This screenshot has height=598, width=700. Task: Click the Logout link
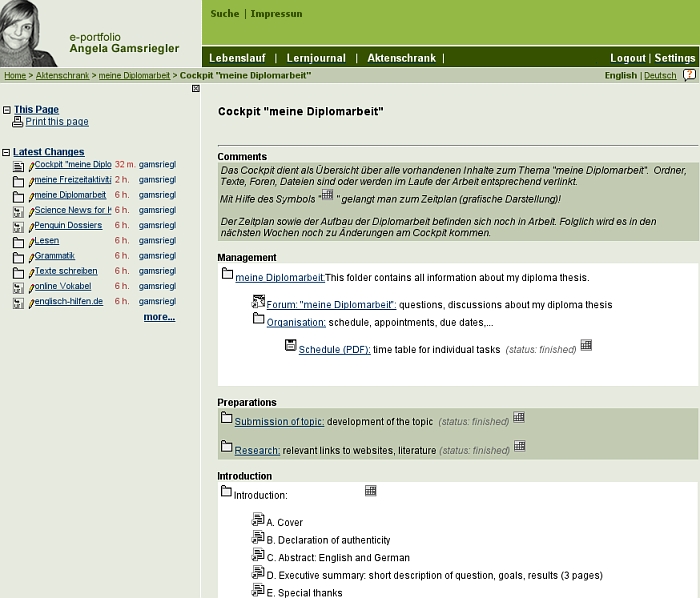click(628, 58)
